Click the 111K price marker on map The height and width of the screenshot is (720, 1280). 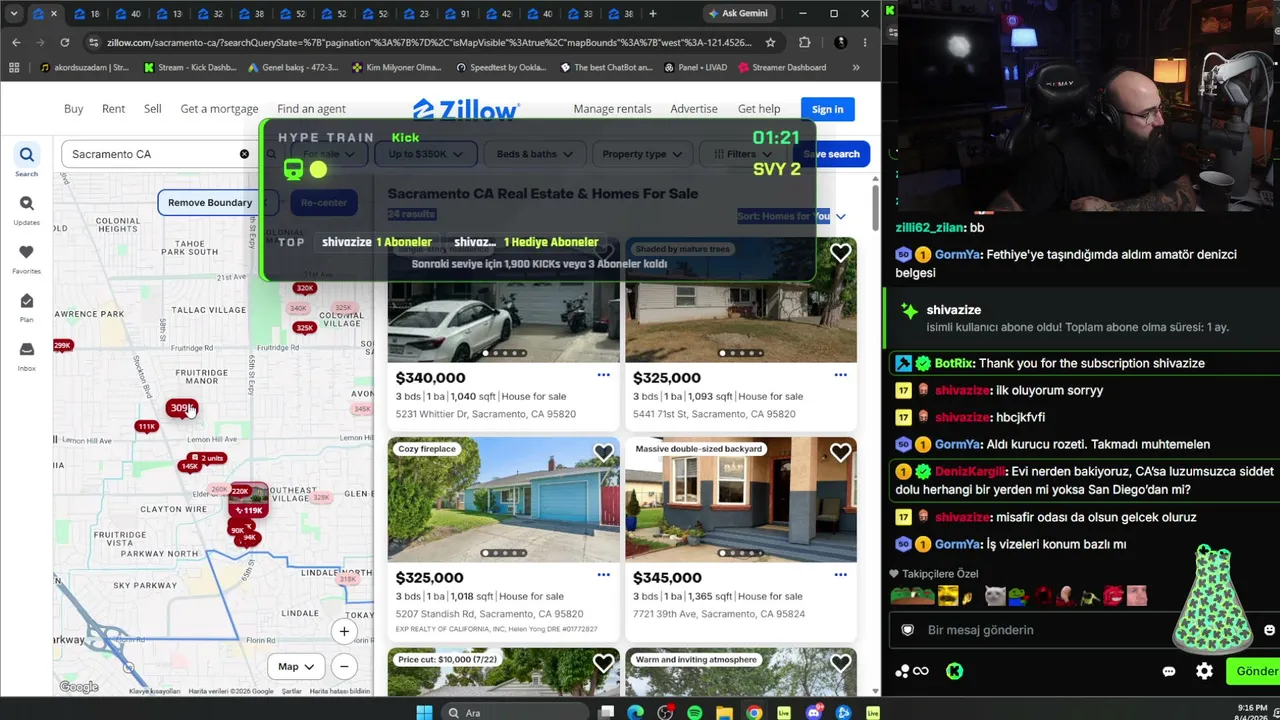146,427
